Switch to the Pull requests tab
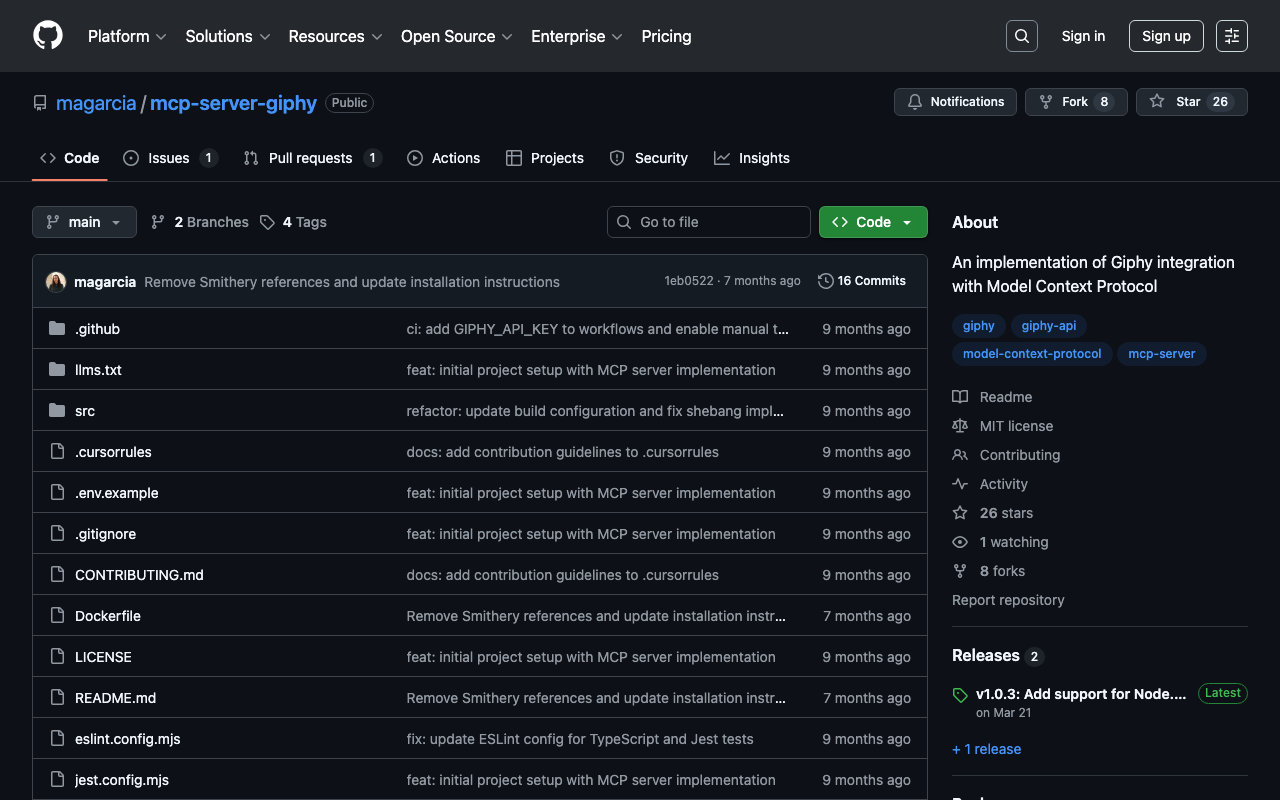The width and height of the screenshot is (1280, 800). point(310,158)
